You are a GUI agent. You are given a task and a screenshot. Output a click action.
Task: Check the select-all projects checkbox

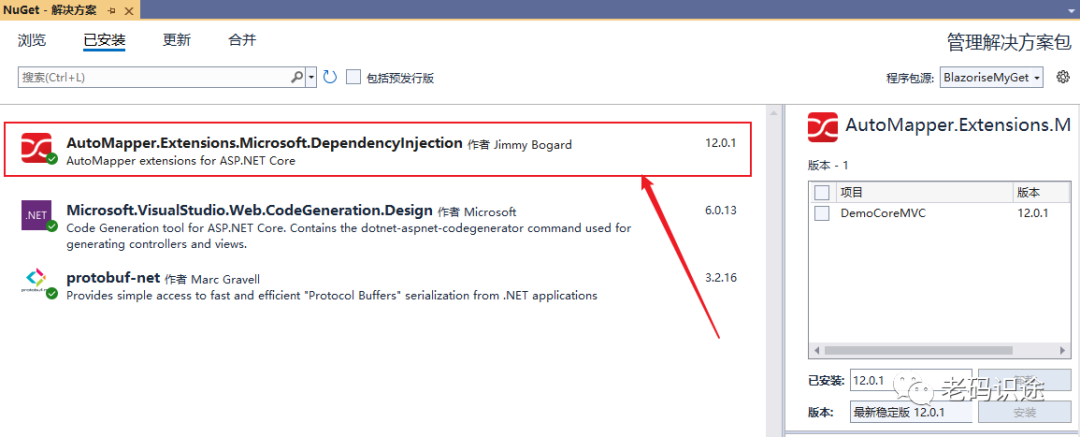[x=821, y=192]
